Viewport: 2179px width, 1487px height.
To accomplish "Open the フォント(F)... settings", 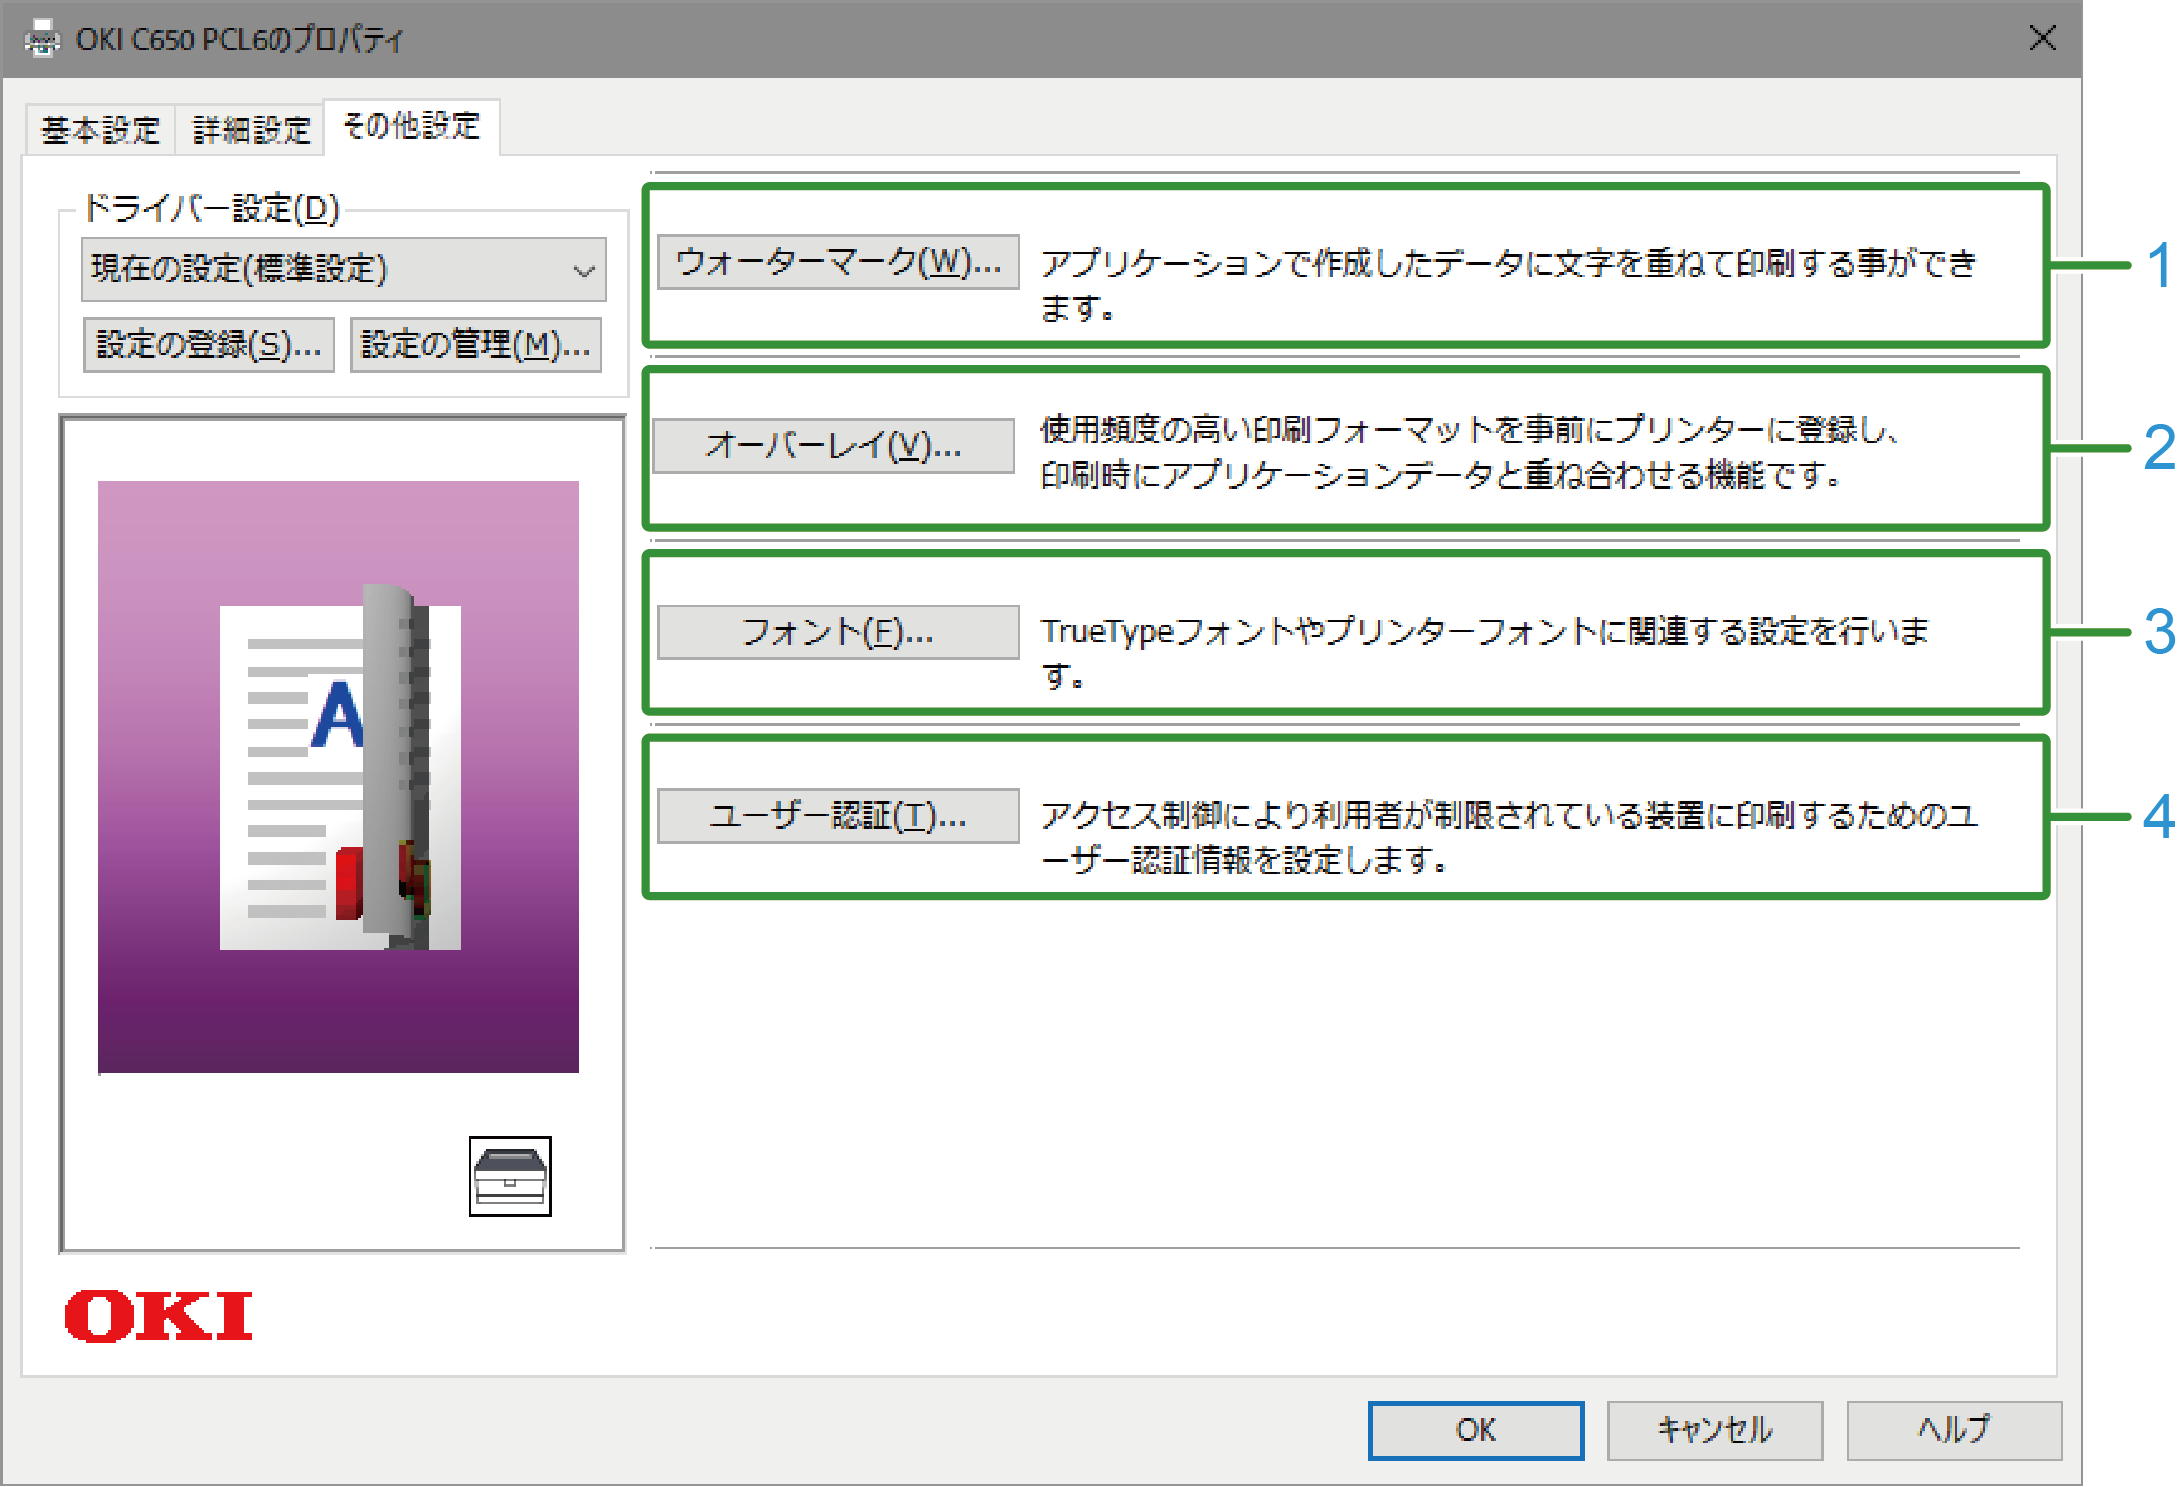I will (x=838, y=632).
